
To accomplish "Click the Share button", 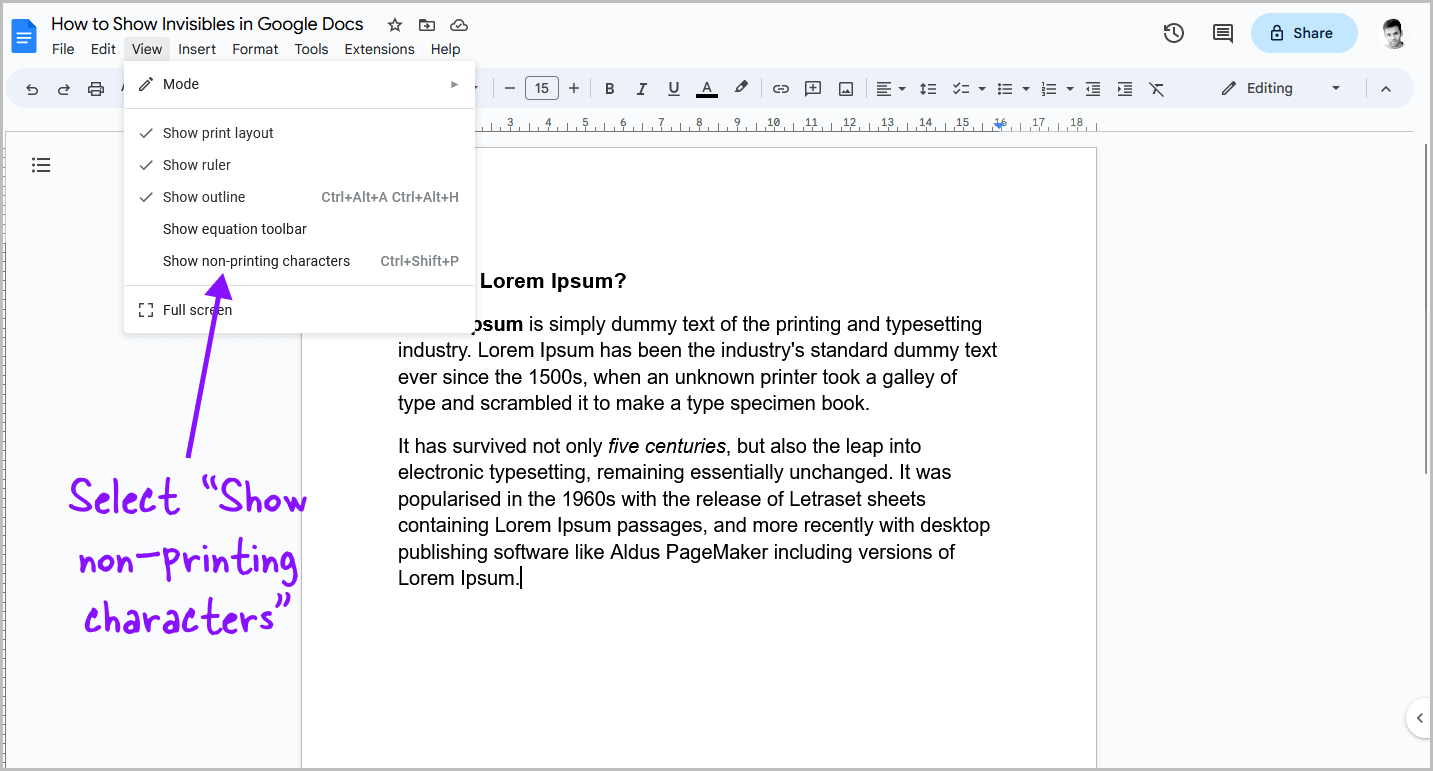I will (1304, 33).
